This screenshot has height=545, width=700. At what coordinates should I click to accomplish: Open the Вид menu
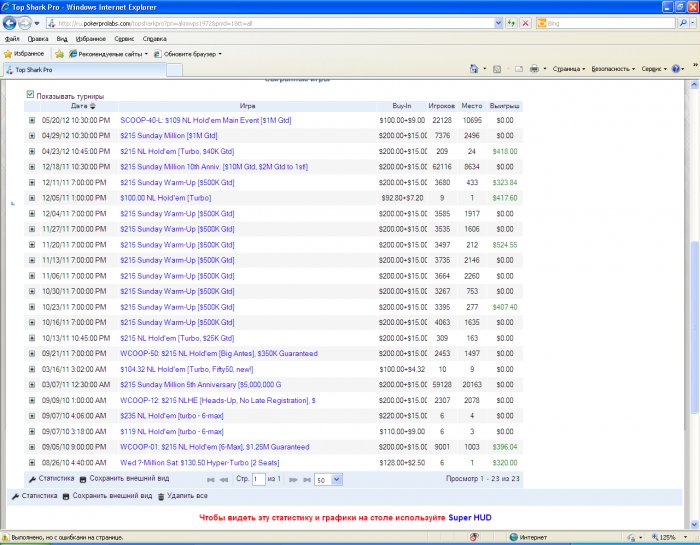[62, 39]
